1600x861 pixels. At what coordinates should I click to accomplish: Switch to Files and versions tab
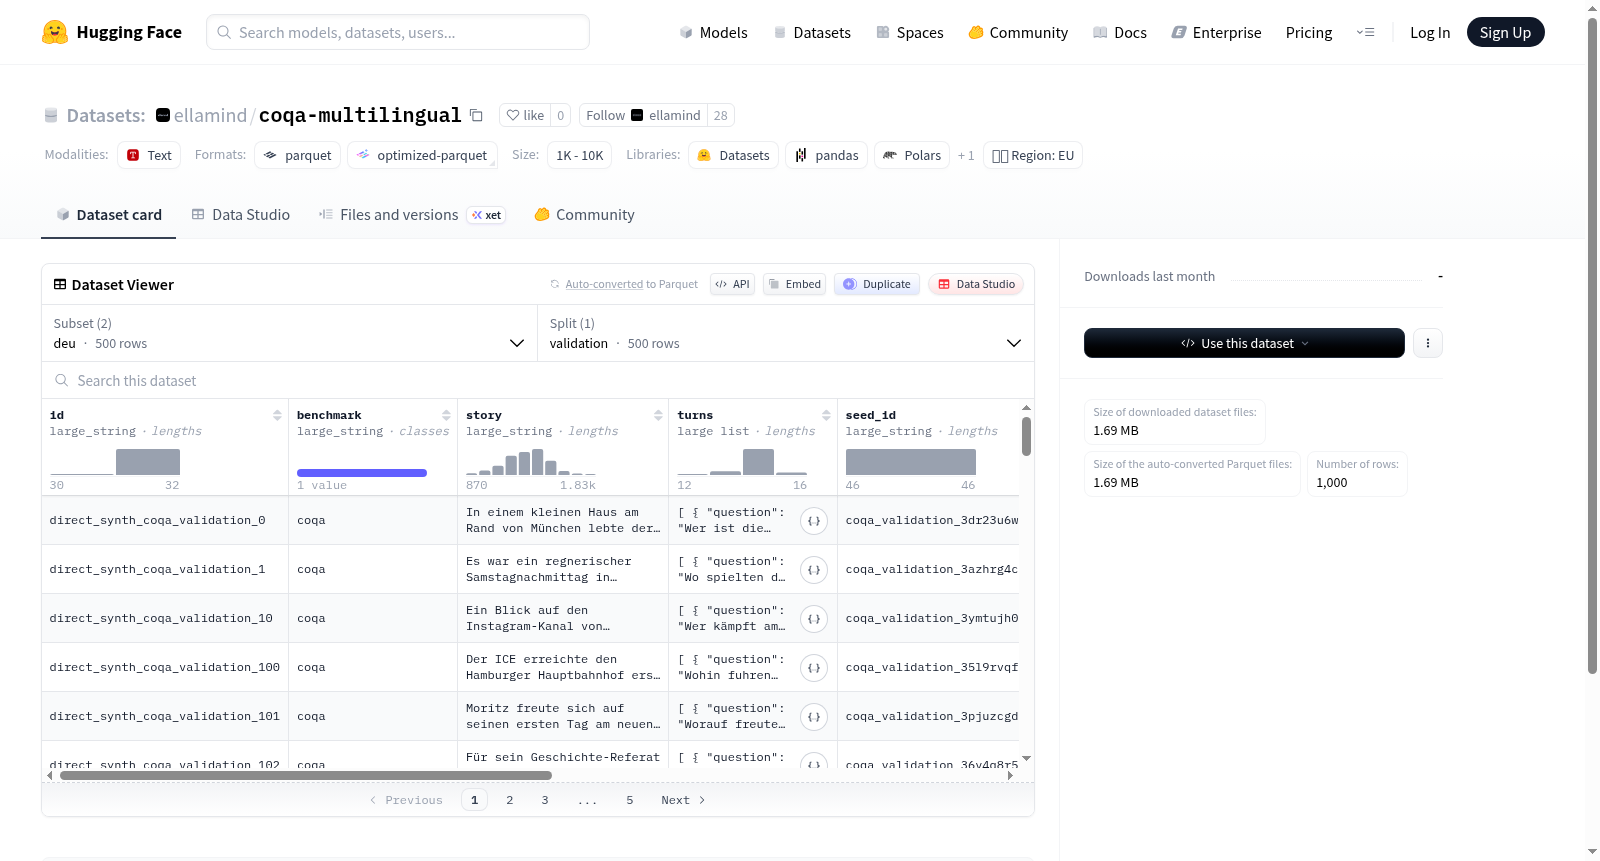pyautogui.click(x=412, y=215)
